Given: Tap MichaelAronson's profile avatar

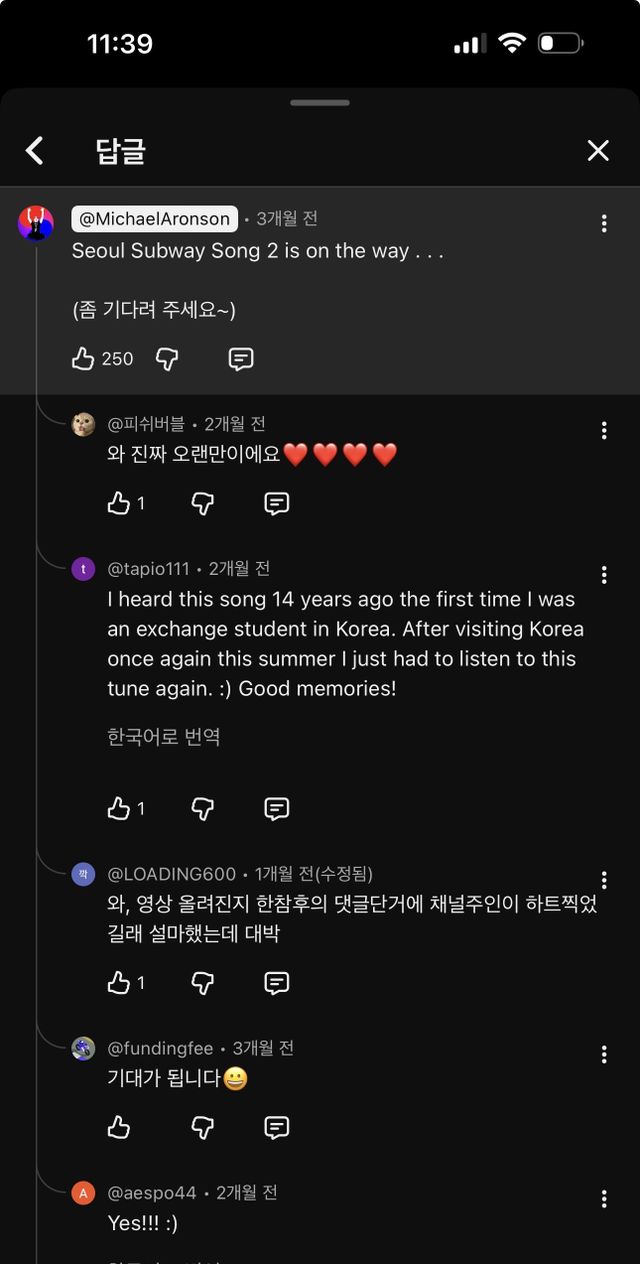Looking at the screenshot, I should (36, 223).
